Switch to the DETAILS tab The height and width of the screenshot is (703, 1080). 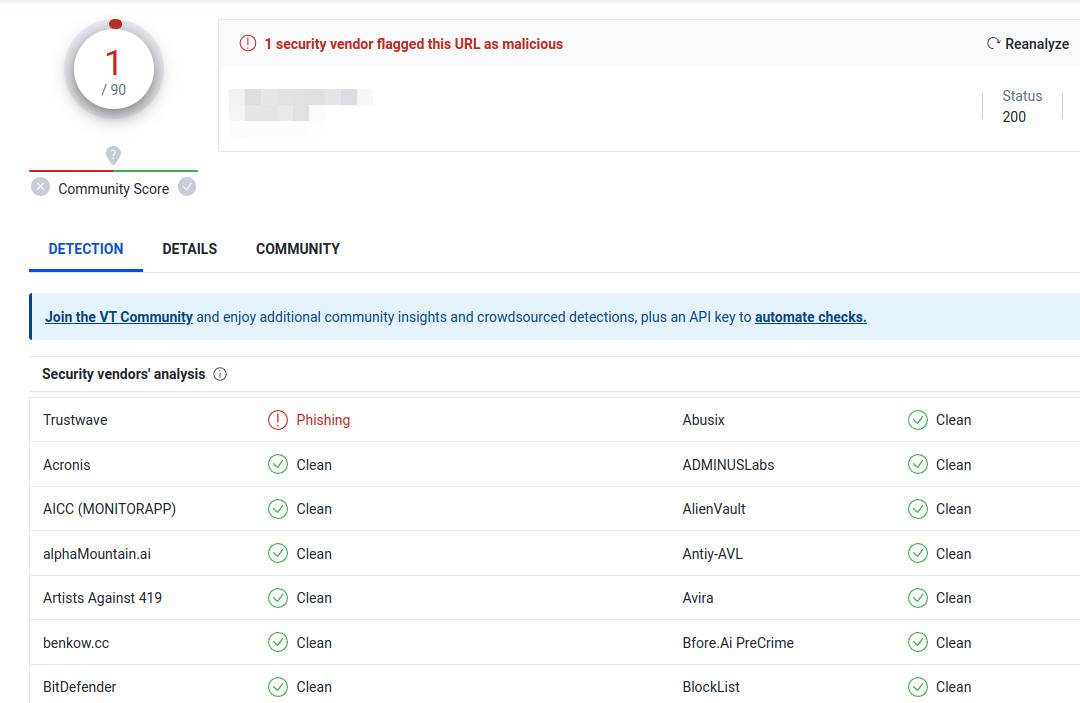tap(189, 248)
